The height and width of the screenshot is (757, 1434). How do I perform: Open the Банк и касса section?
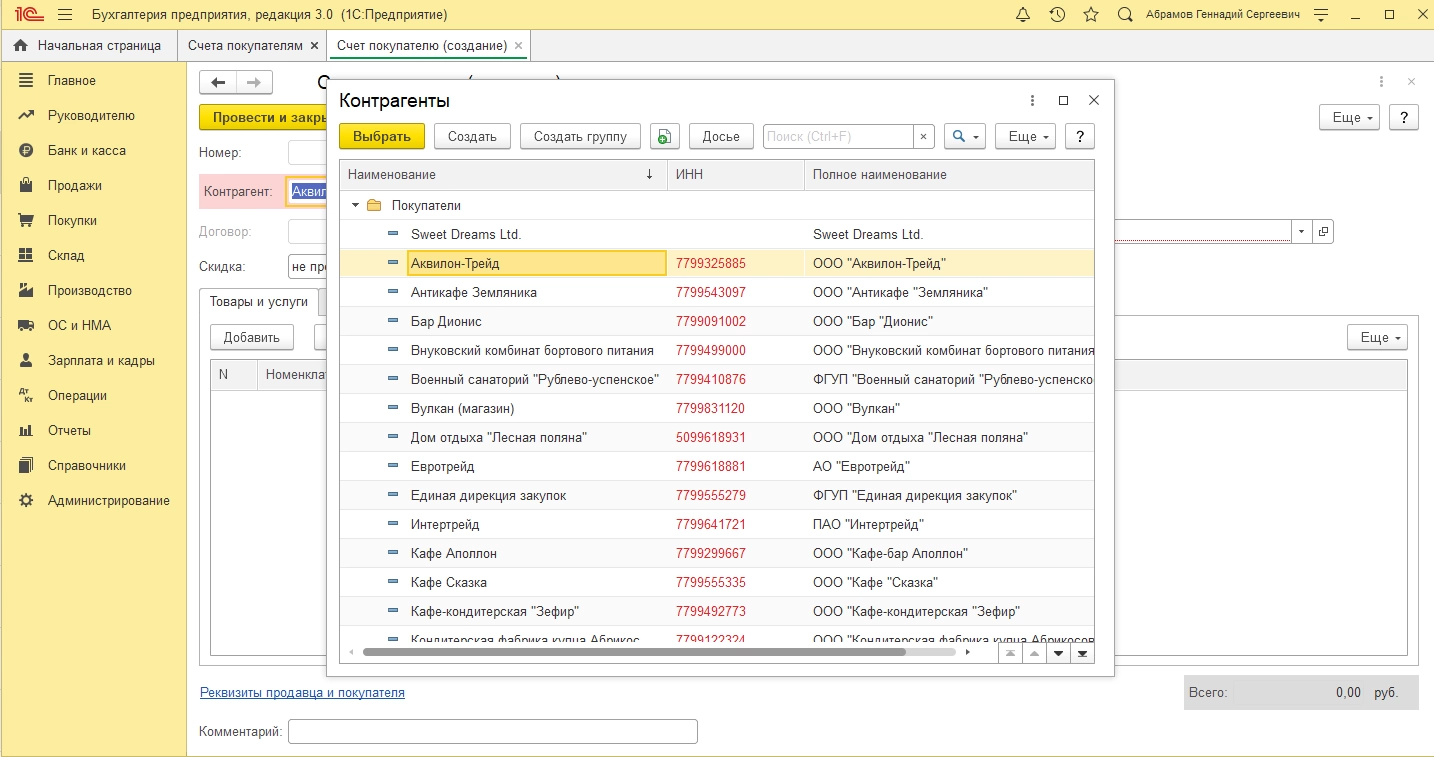click(x=87, y=150)
